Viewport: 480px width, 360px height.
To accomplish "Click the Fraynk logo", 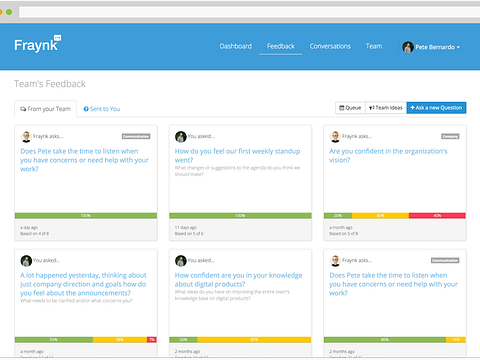I will click(38, 44).
